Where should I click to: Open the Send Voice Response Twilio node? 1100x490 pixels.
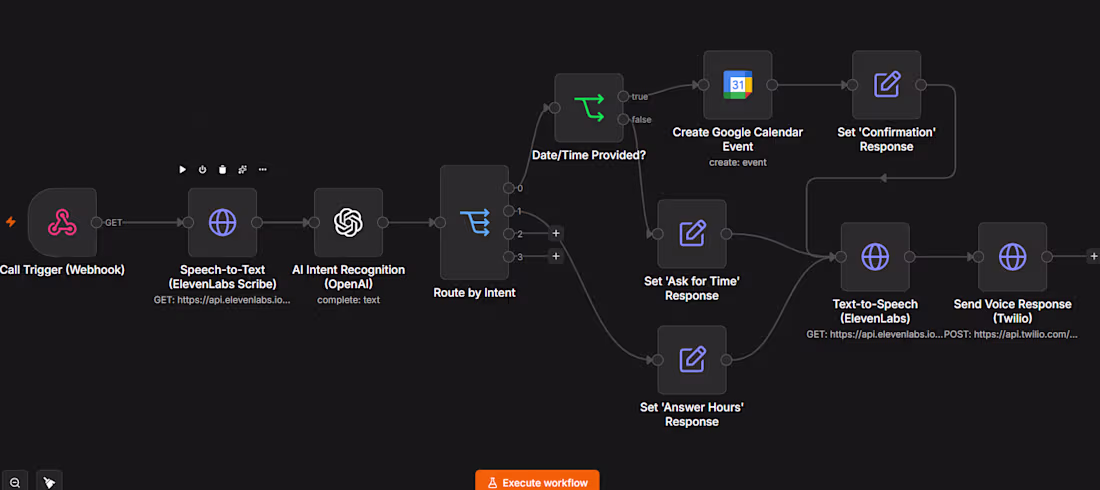pos(1012,256)
